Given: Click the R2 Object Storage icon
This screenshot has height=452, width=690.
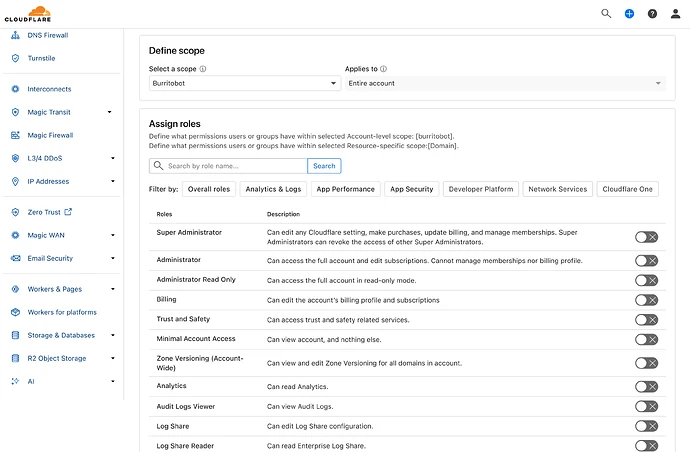Looking at the screenshot, I should (15, 358).
